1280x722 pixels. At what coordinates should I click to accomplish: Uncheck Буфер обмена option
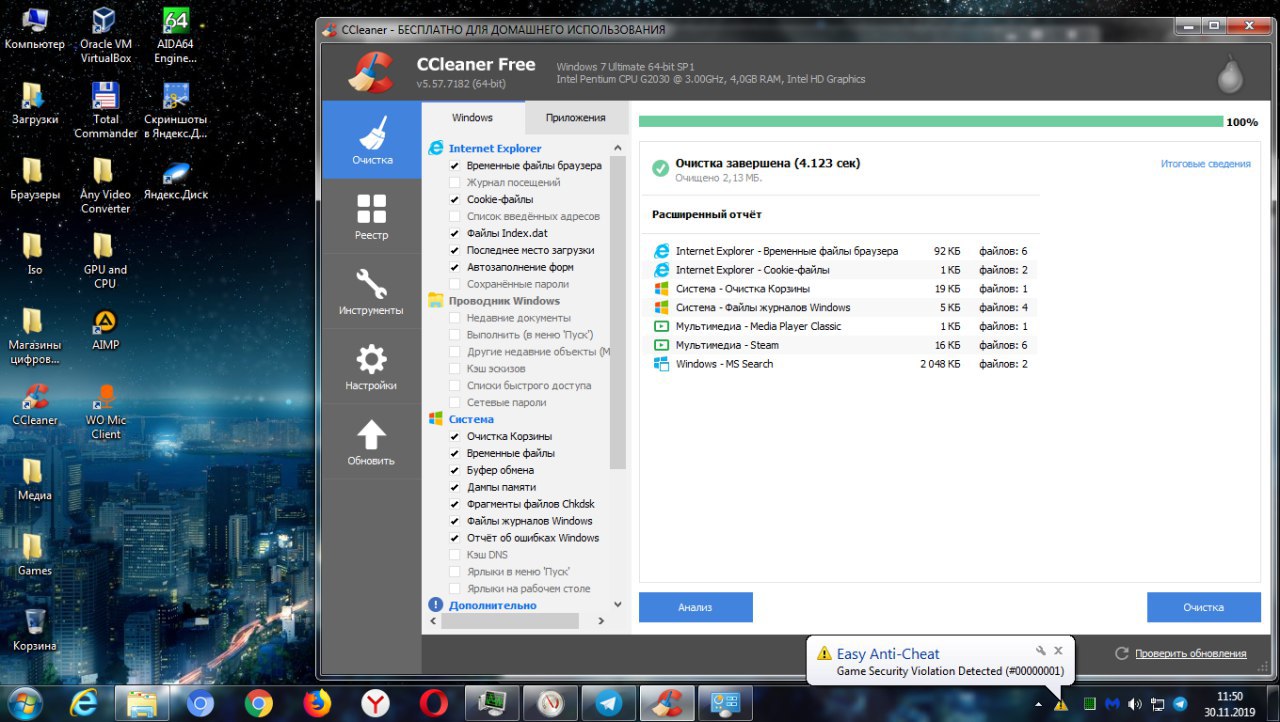pos(455,471)
